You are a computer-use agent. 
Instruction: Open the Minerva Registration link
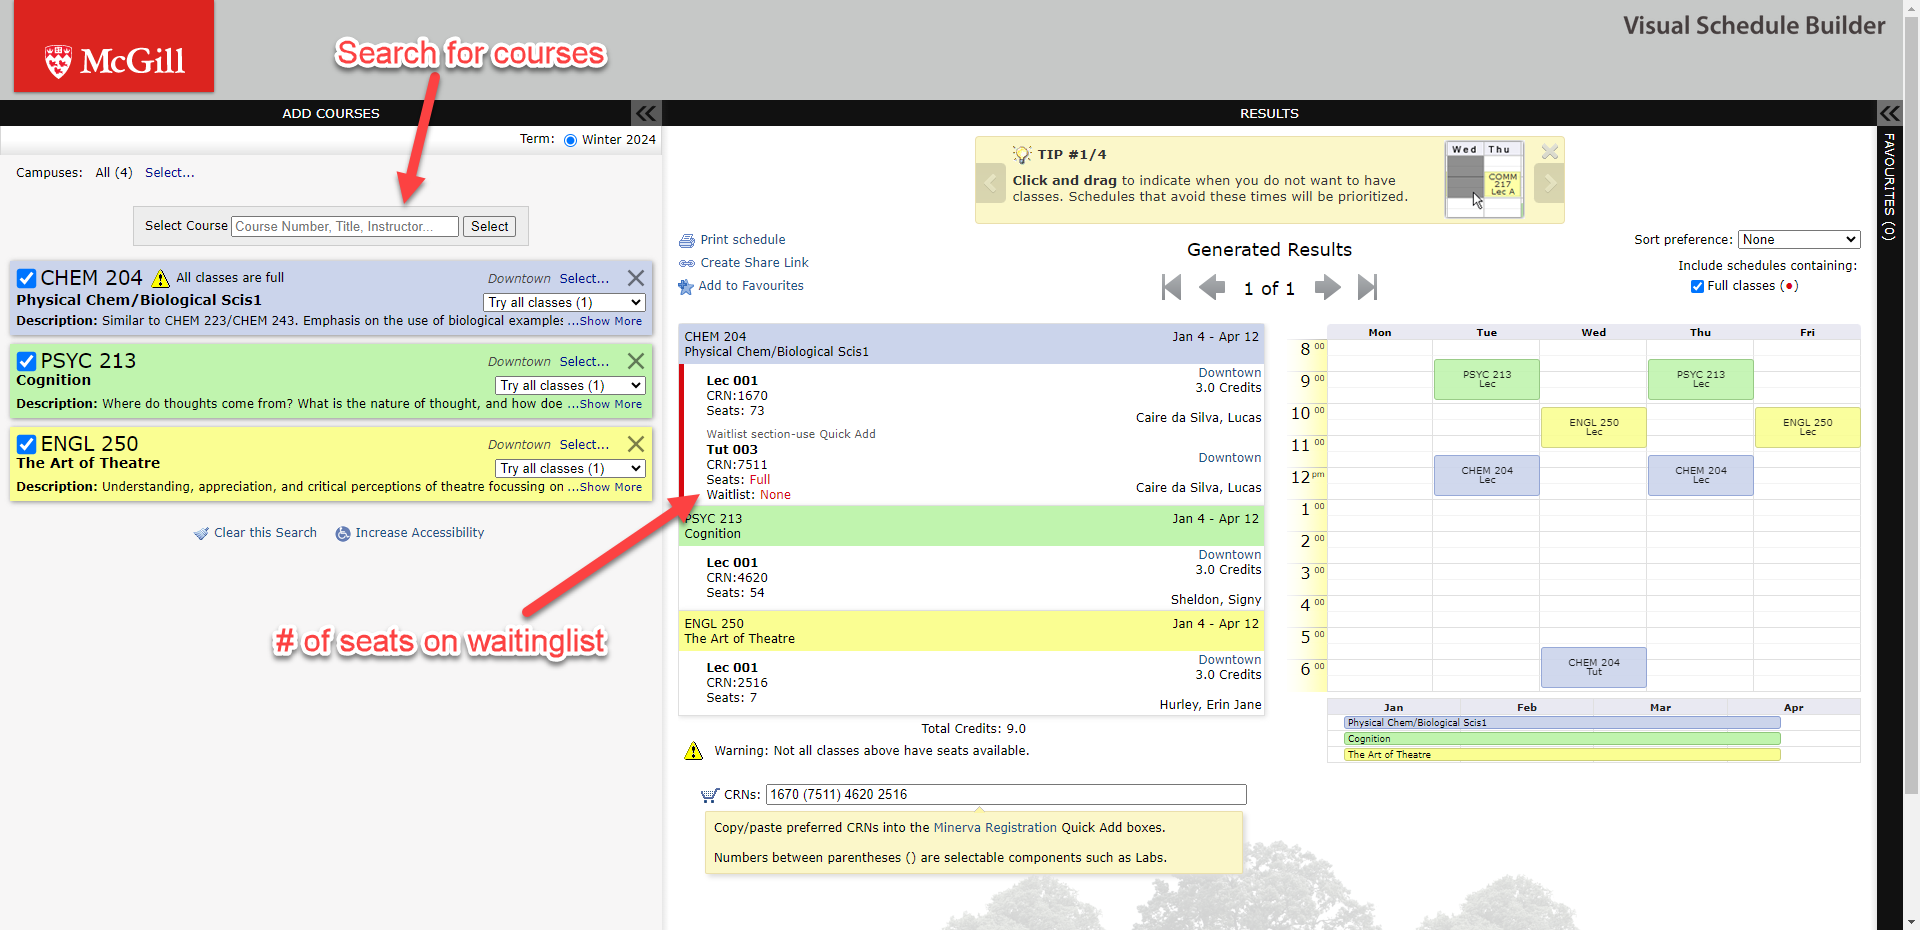tap(995, 828)
